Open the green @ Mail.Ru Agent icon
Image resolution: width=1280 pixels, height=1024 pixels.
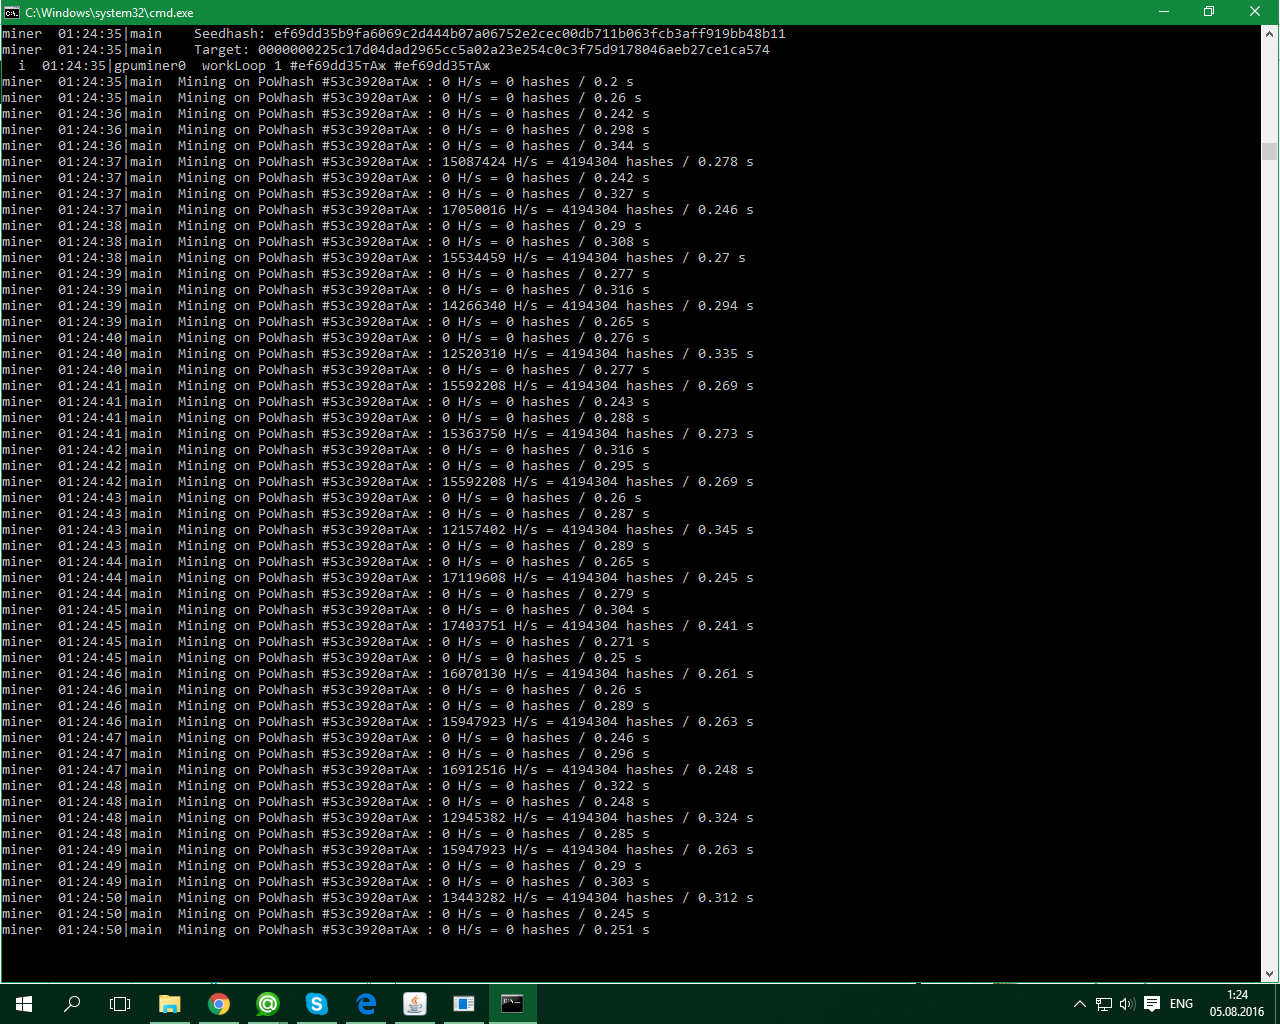tap(268, 1004)
